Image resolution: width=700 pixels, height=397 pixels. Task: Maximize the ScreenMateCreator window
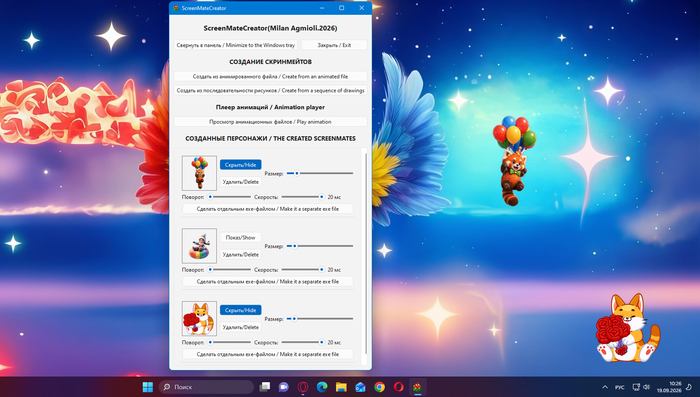[342, 8]
